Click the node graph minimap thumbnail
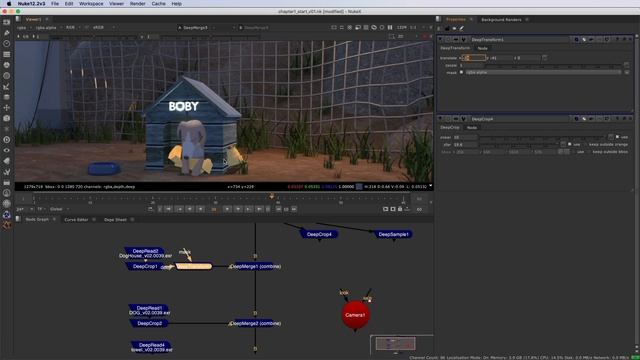This screenshot has width=640, height=360. pos(395,344)
